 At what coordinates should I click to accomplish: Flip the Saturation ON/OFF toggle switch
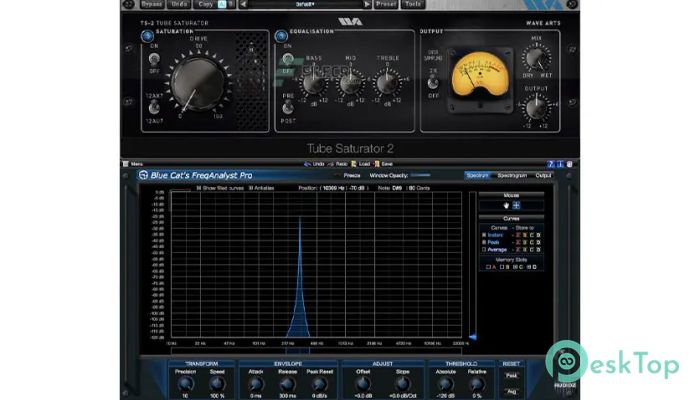154,58
